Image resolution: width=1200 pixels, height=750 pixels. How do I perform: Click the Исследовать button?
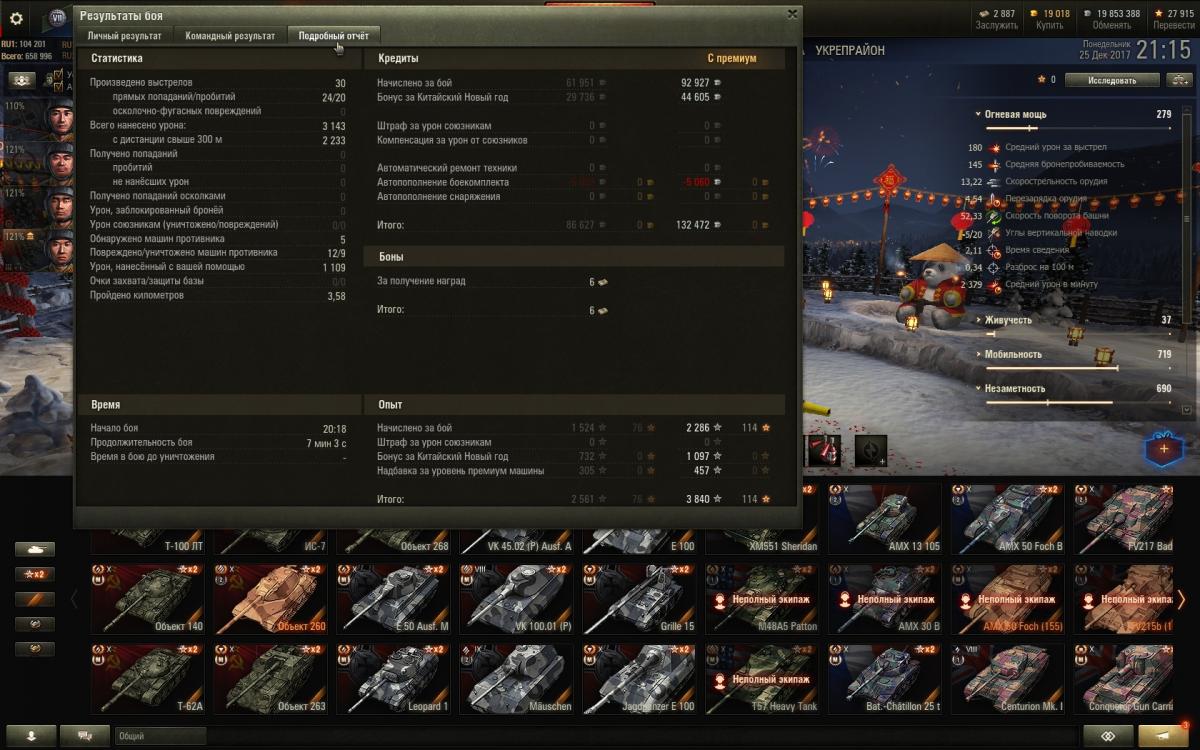[1112, 79]
